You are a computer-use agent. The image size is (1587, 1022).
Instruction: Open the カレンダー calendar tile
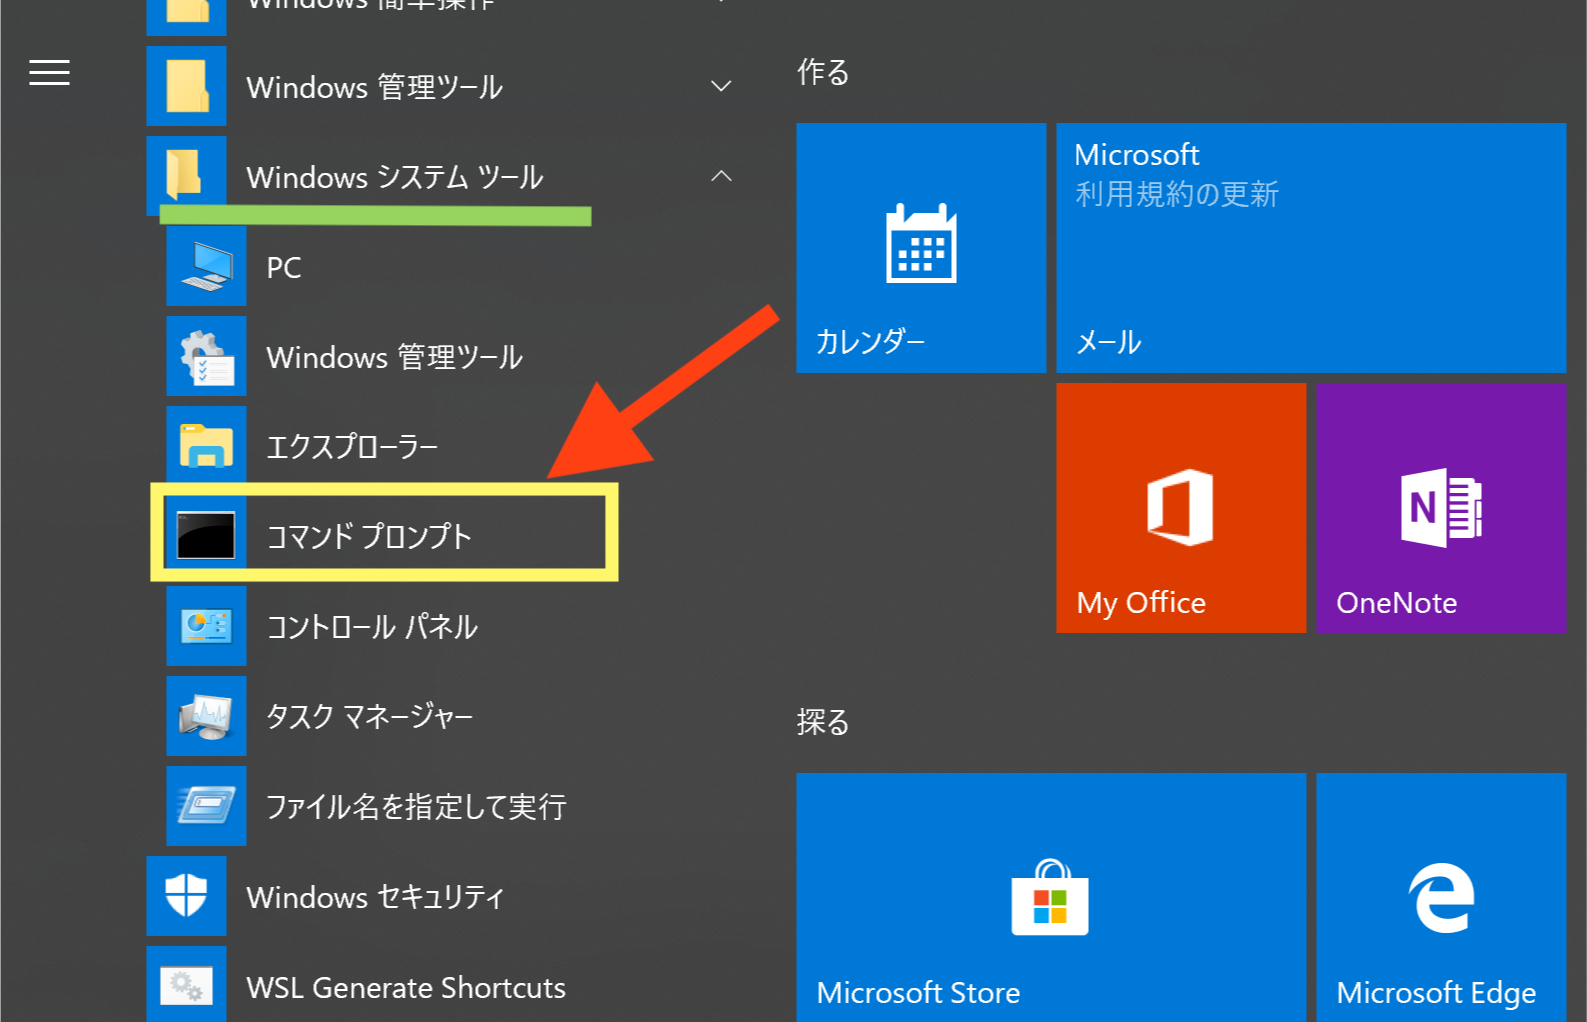click(921, 248)
